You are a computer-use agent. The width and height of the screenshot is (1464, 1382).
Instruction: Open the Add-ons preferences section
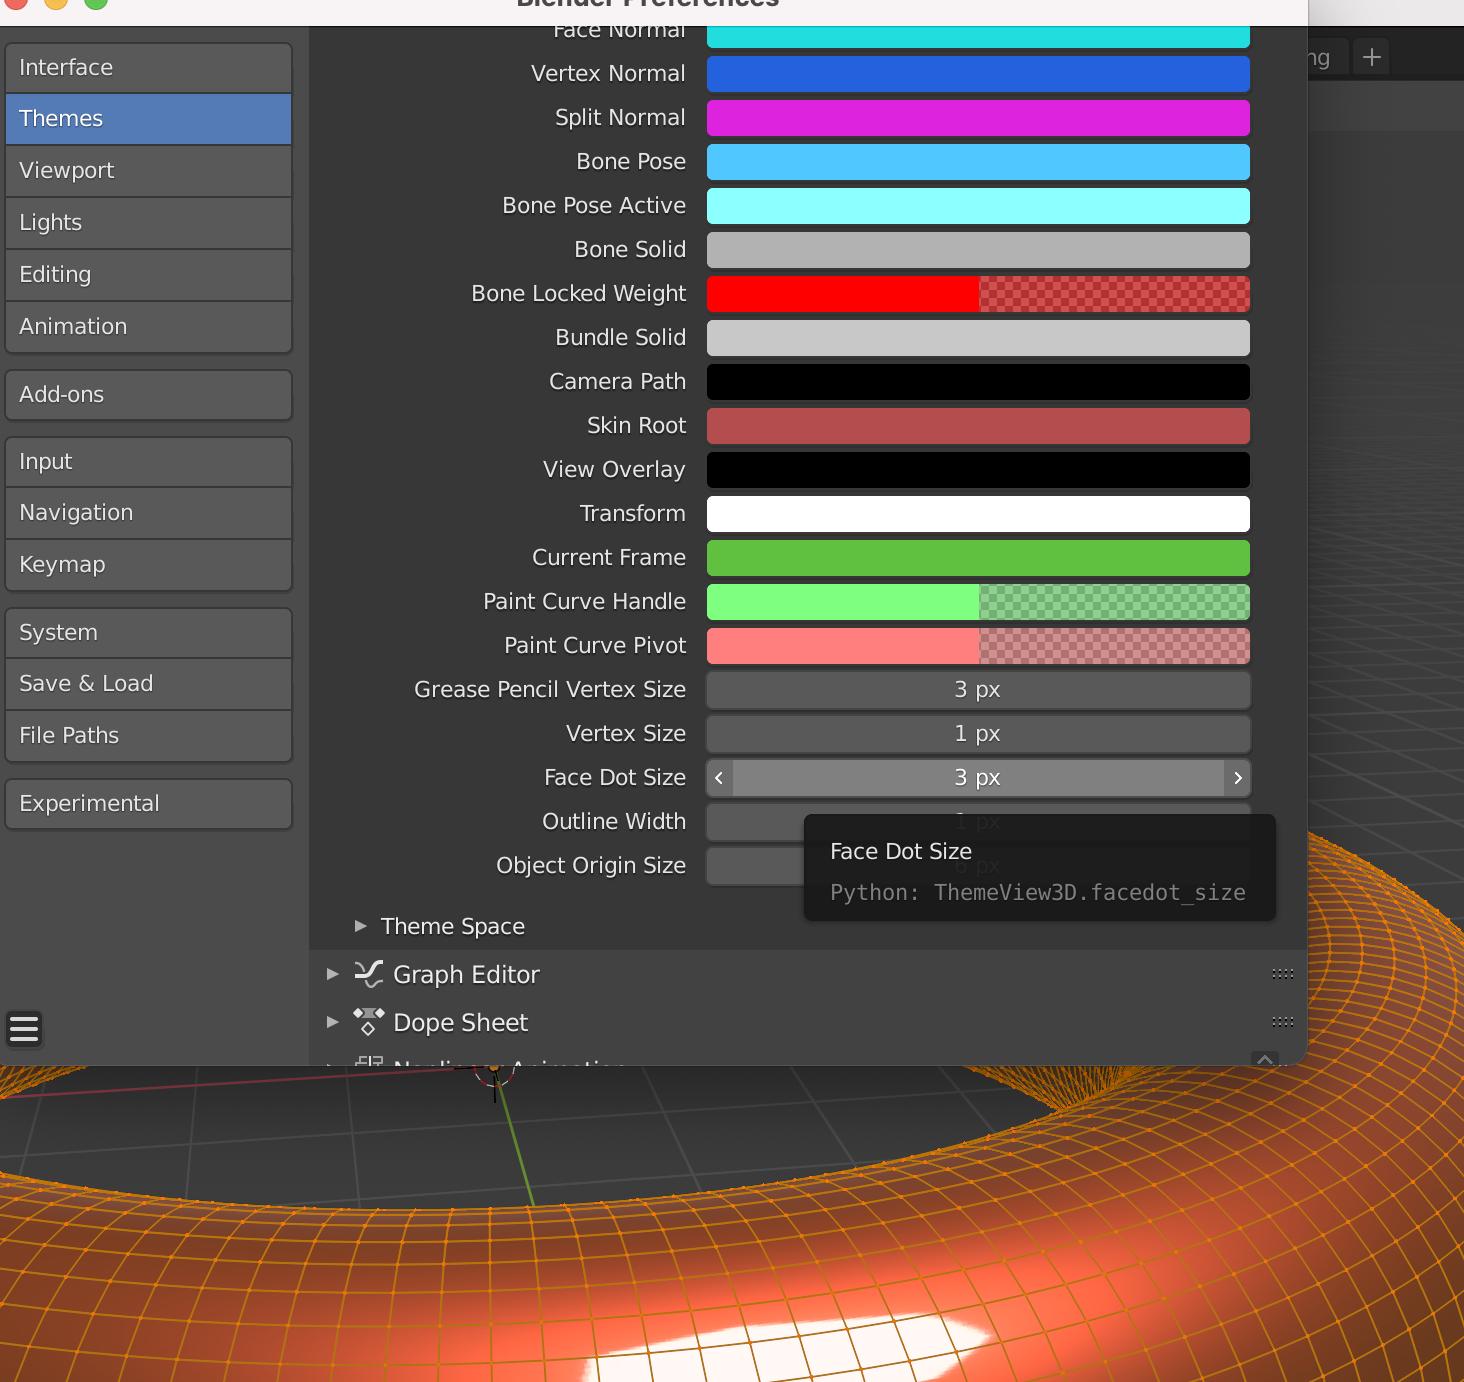147,394
